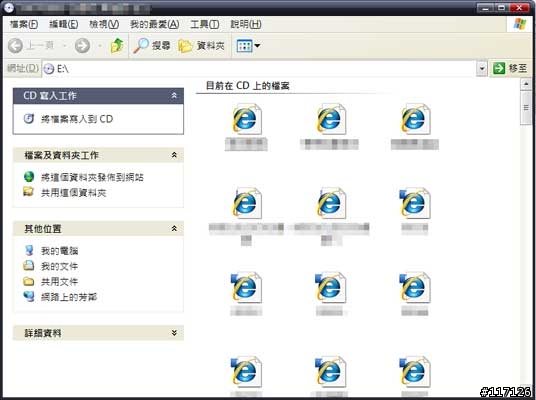
Task: Collapse the 檔案及資料夾工作 panel
Action: coord(174,155)
